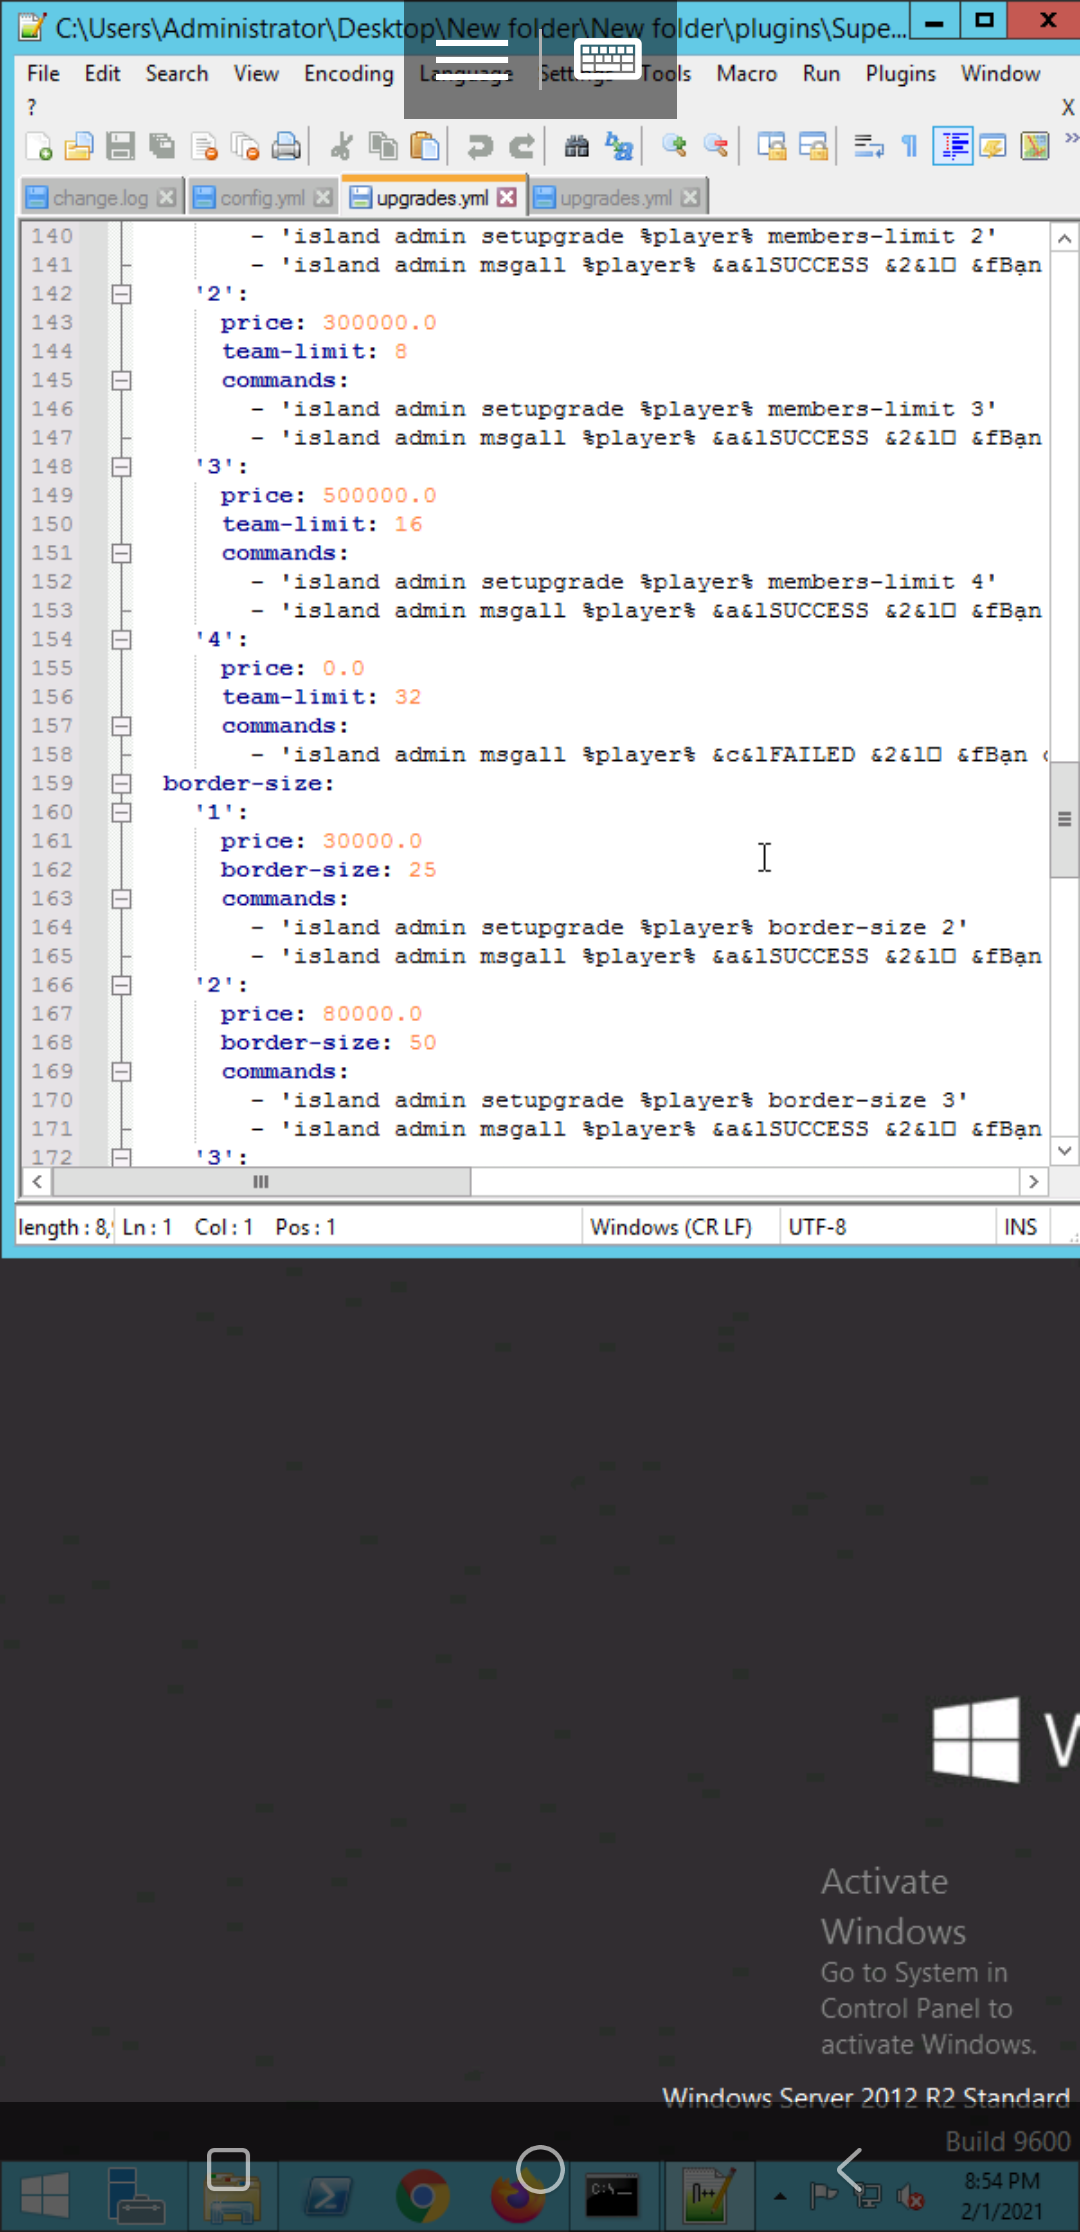
Task: Close the active upgrades.yml tab
Action: [507, 198]
